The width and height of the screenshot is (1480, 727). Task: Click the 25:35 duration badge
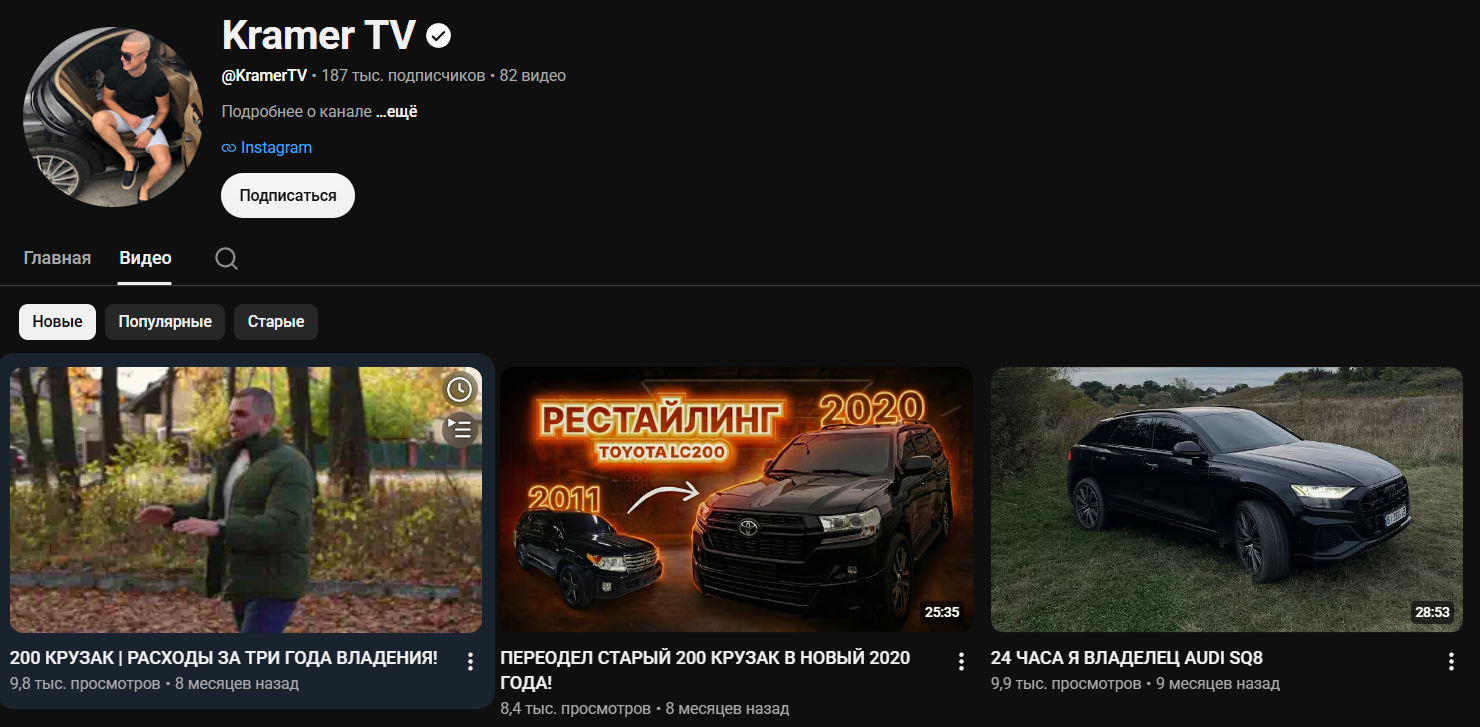[942, 612]
